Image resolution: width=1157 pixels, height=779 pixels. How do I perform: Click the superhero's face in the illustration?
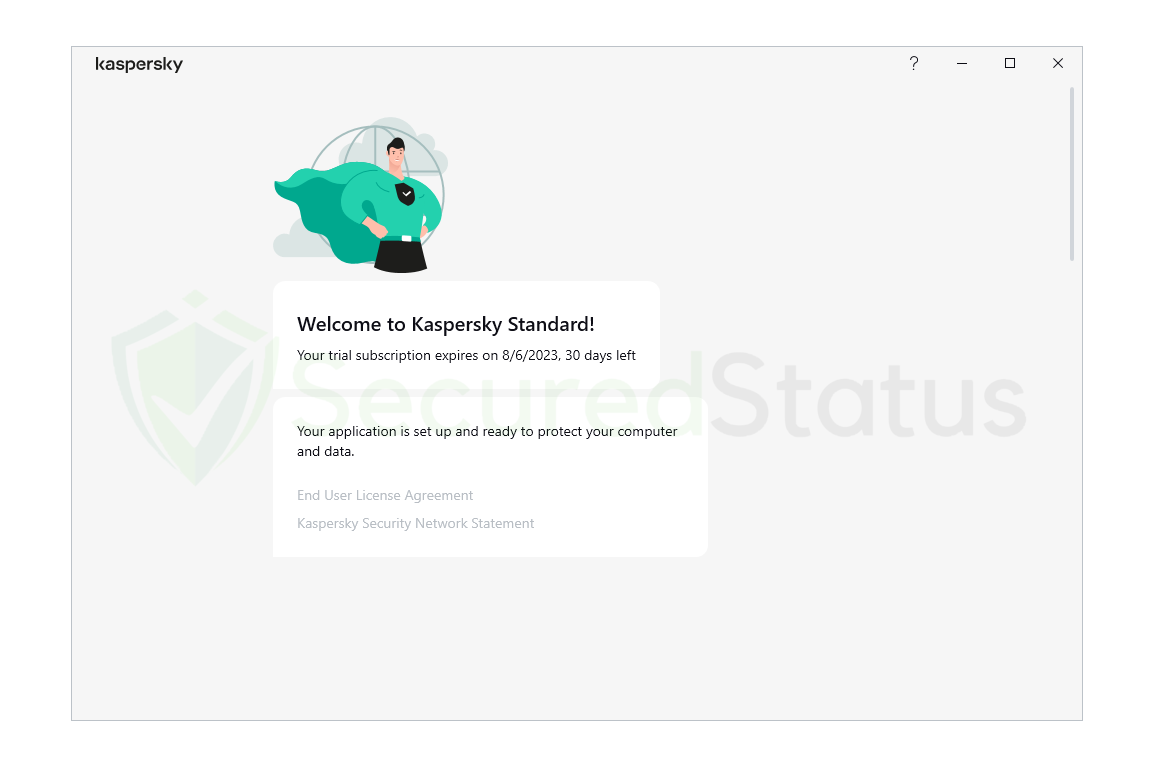(x=397, y=156)
